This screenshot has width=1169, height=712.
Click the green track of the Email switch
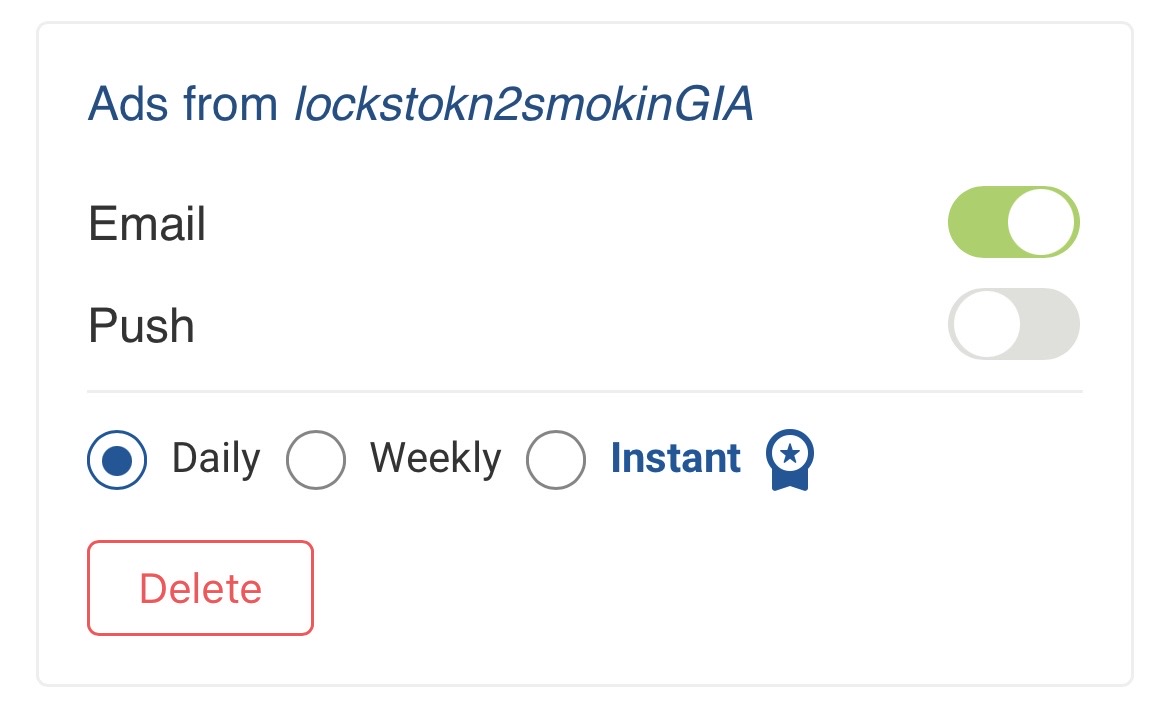point(974,222)
